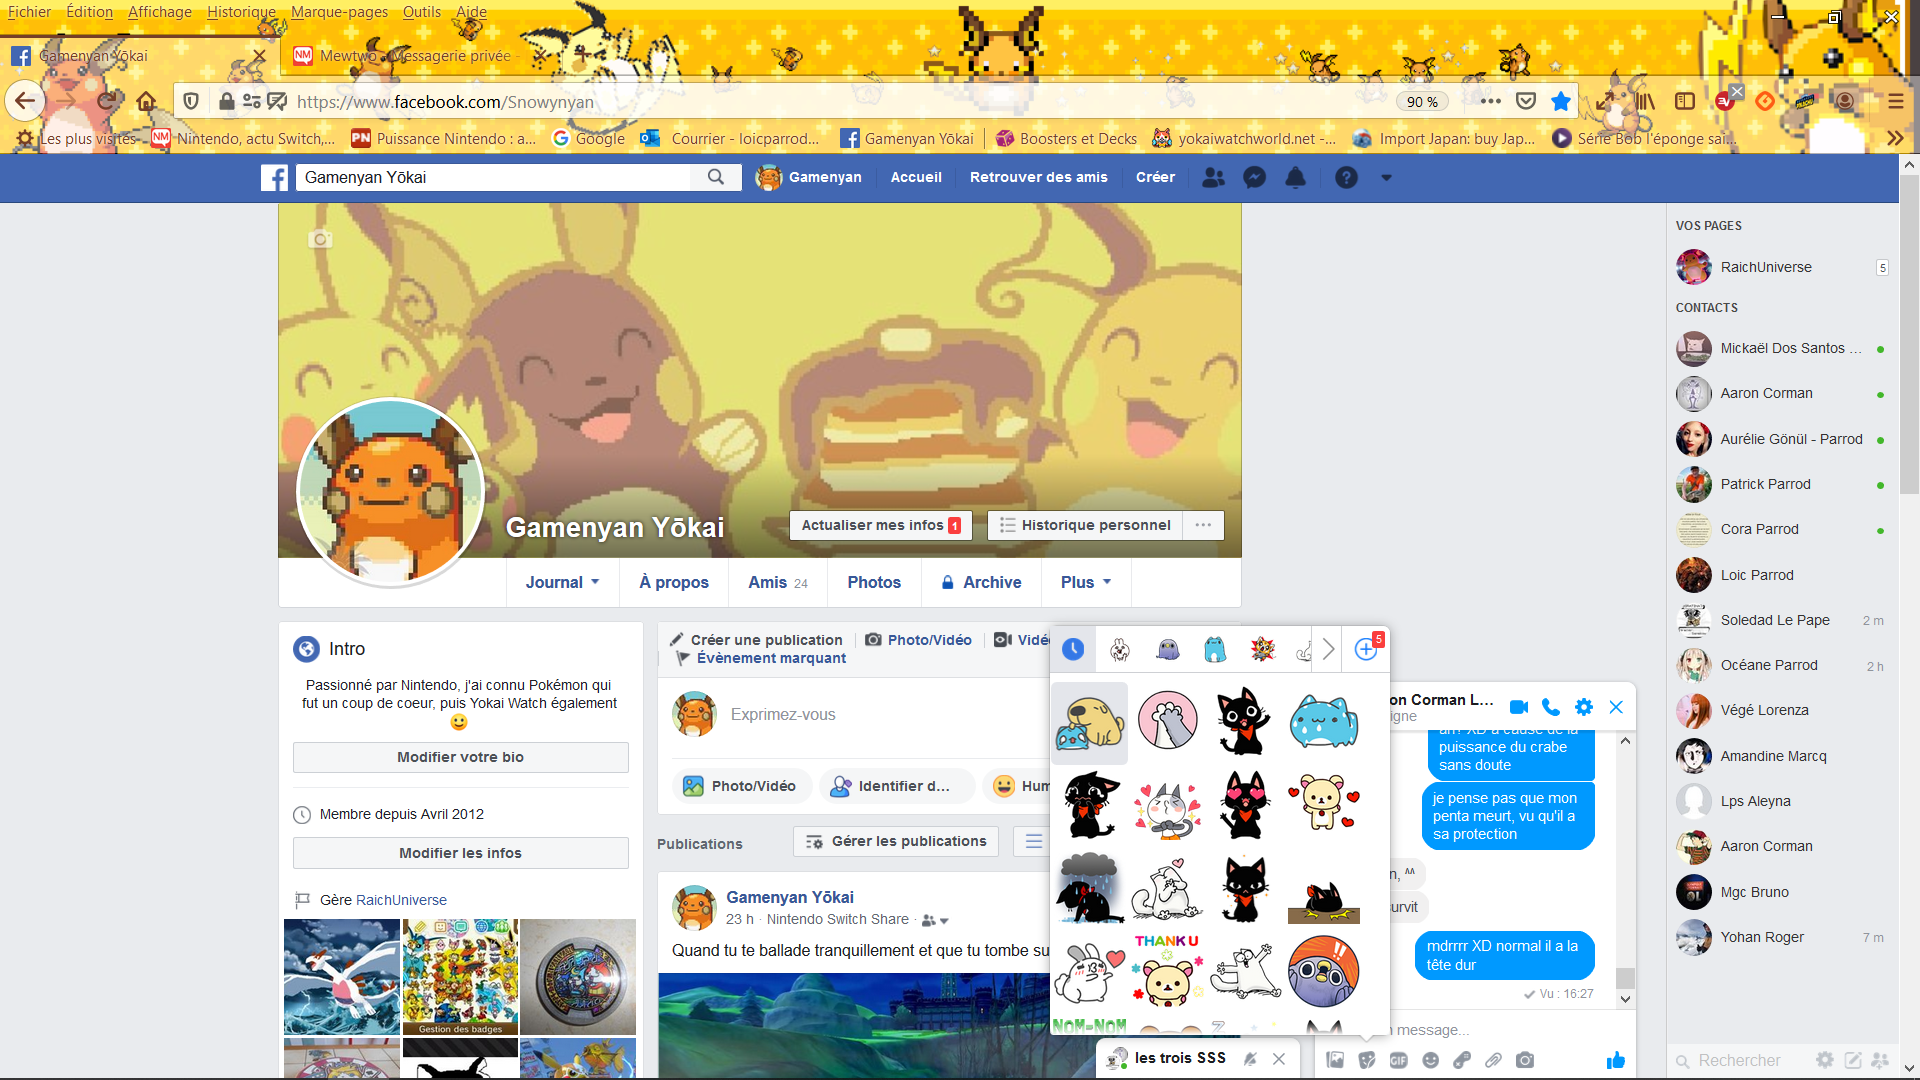Open the emoji picker in the chat toolbar
This screenshot has width=1920, height=1080.
pyautogui.click(x=1431, y=1060)
